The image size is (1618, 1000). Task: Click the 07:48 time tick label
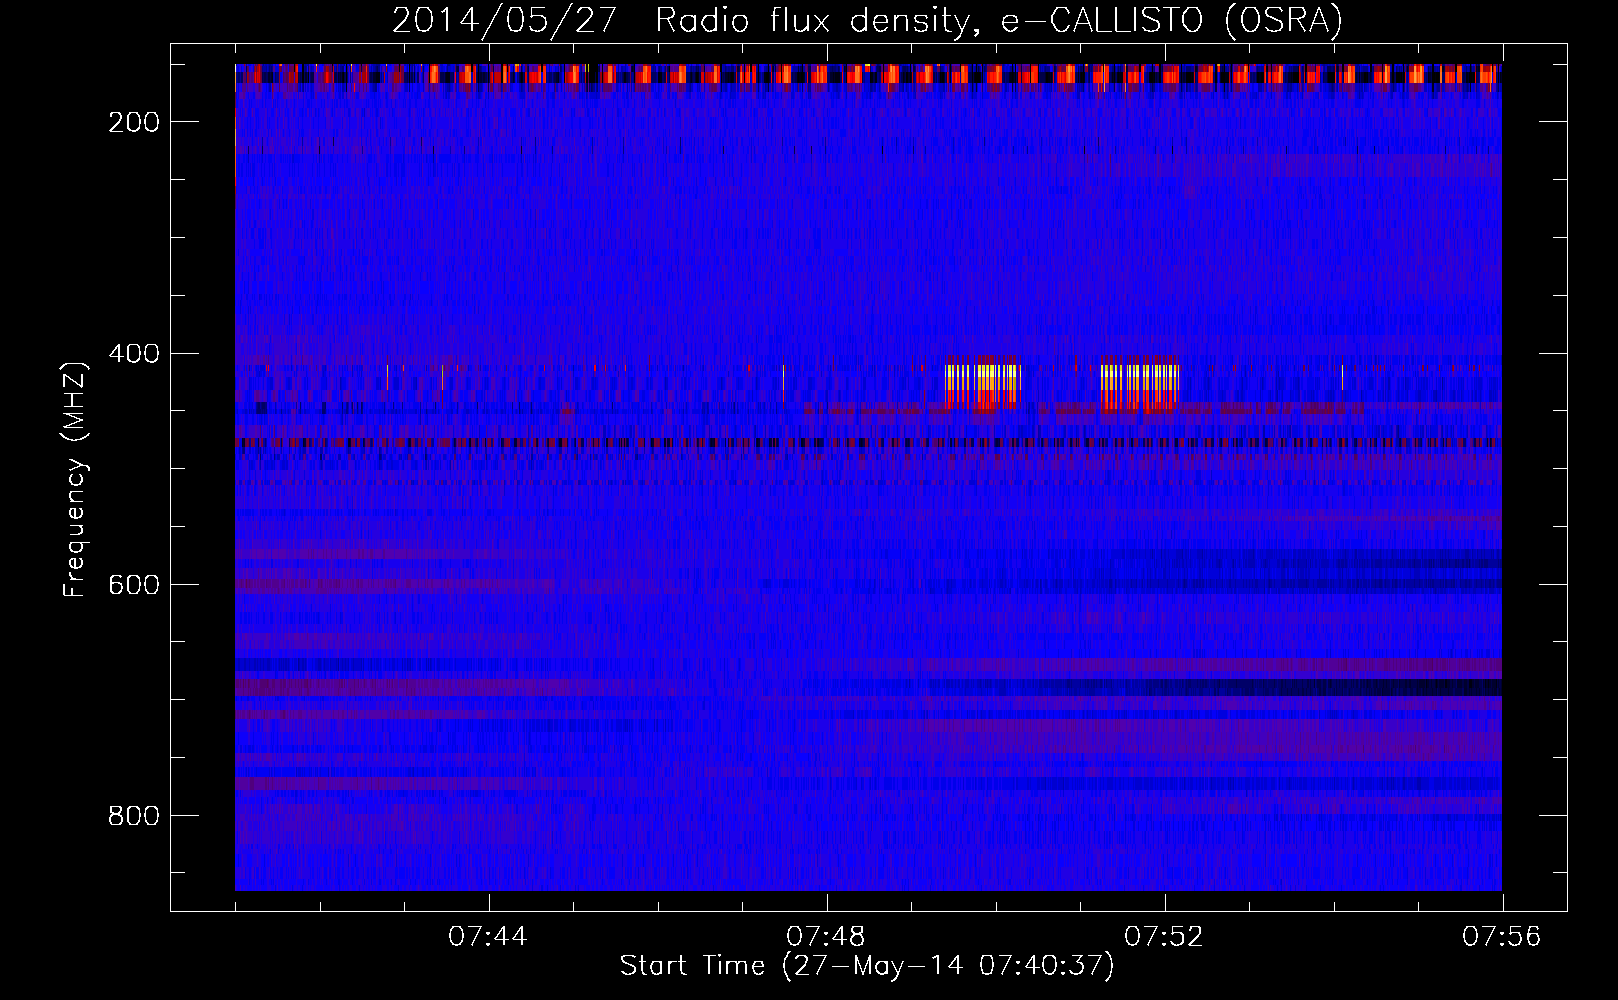point(826,937)
